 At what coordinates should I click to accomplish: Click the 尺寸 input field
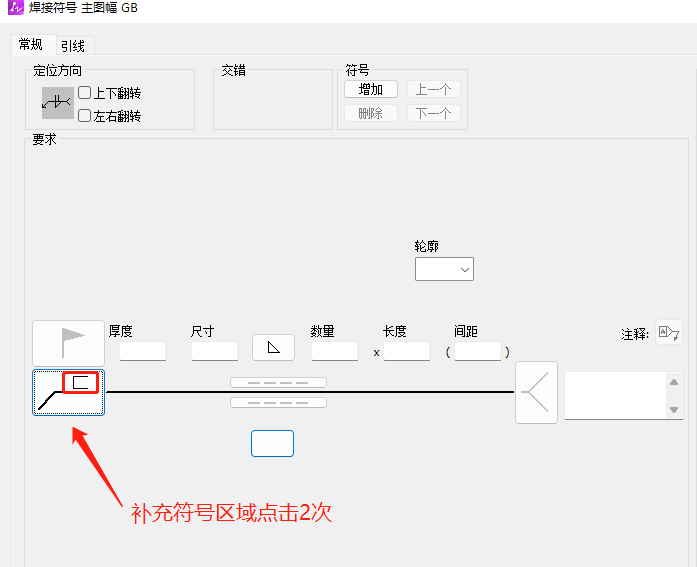point(215,351)
